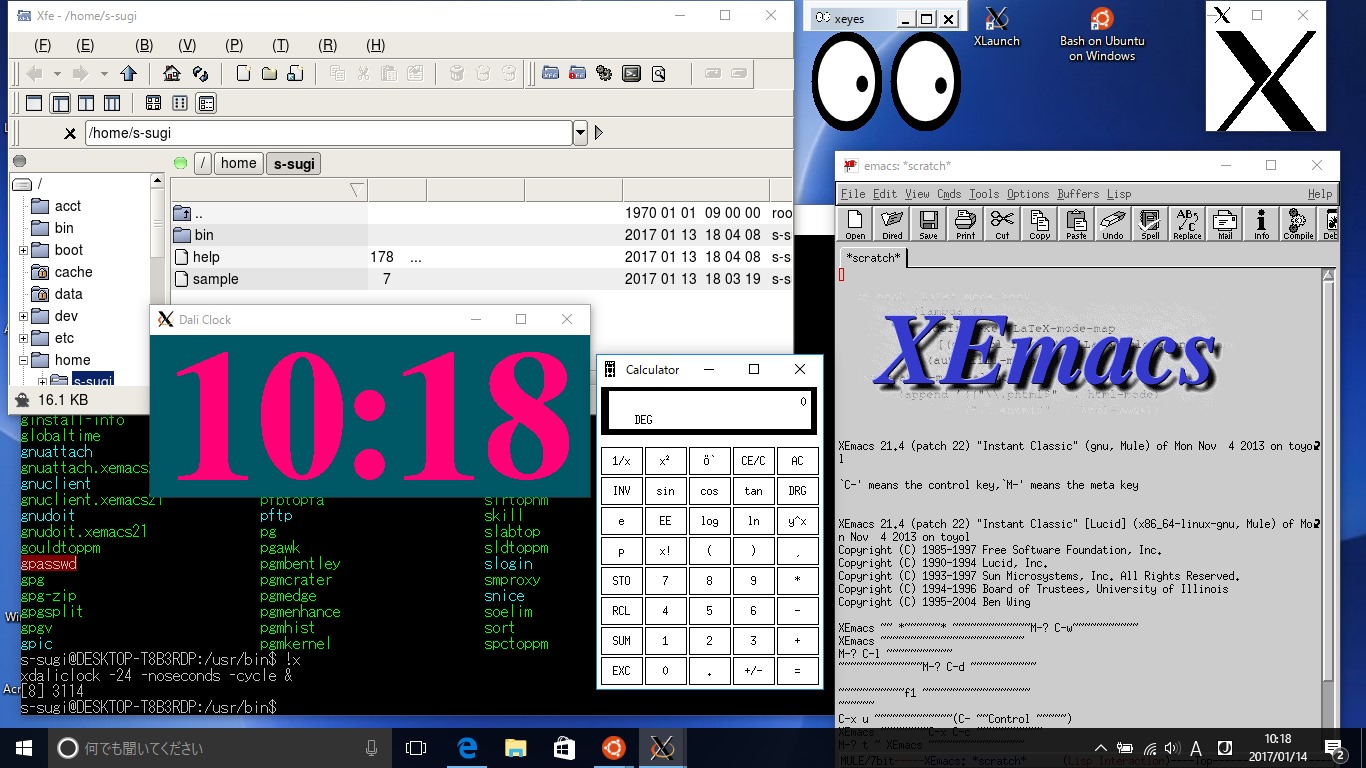1366x768 pixels.
Task: Click the Mail icon in XEmacs
Action: [1225, 224]
